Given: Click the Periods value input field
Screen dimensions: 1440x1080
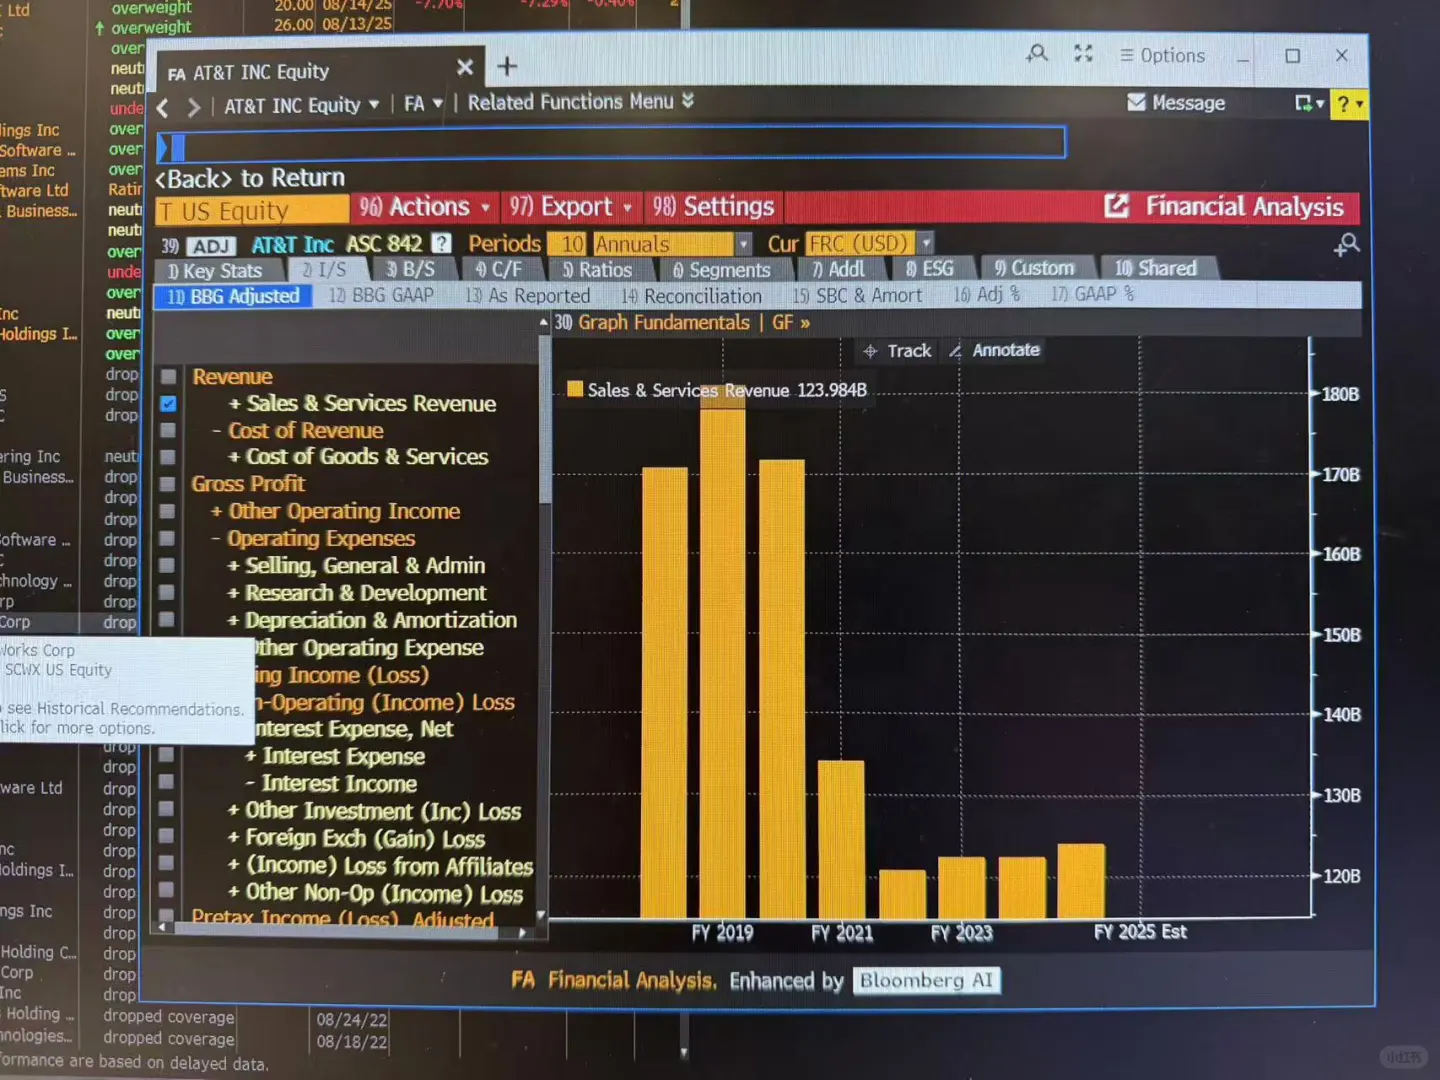Looking at the screenshot, I should pos(568,243).
